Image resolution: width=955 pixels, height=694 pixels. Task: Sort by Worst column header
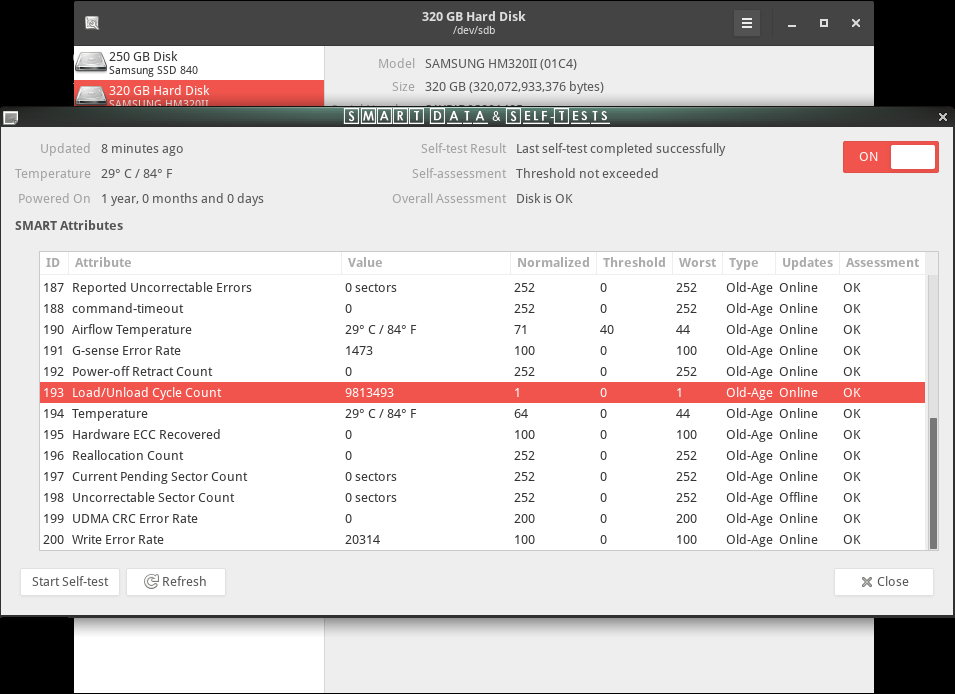pos(697,263)
